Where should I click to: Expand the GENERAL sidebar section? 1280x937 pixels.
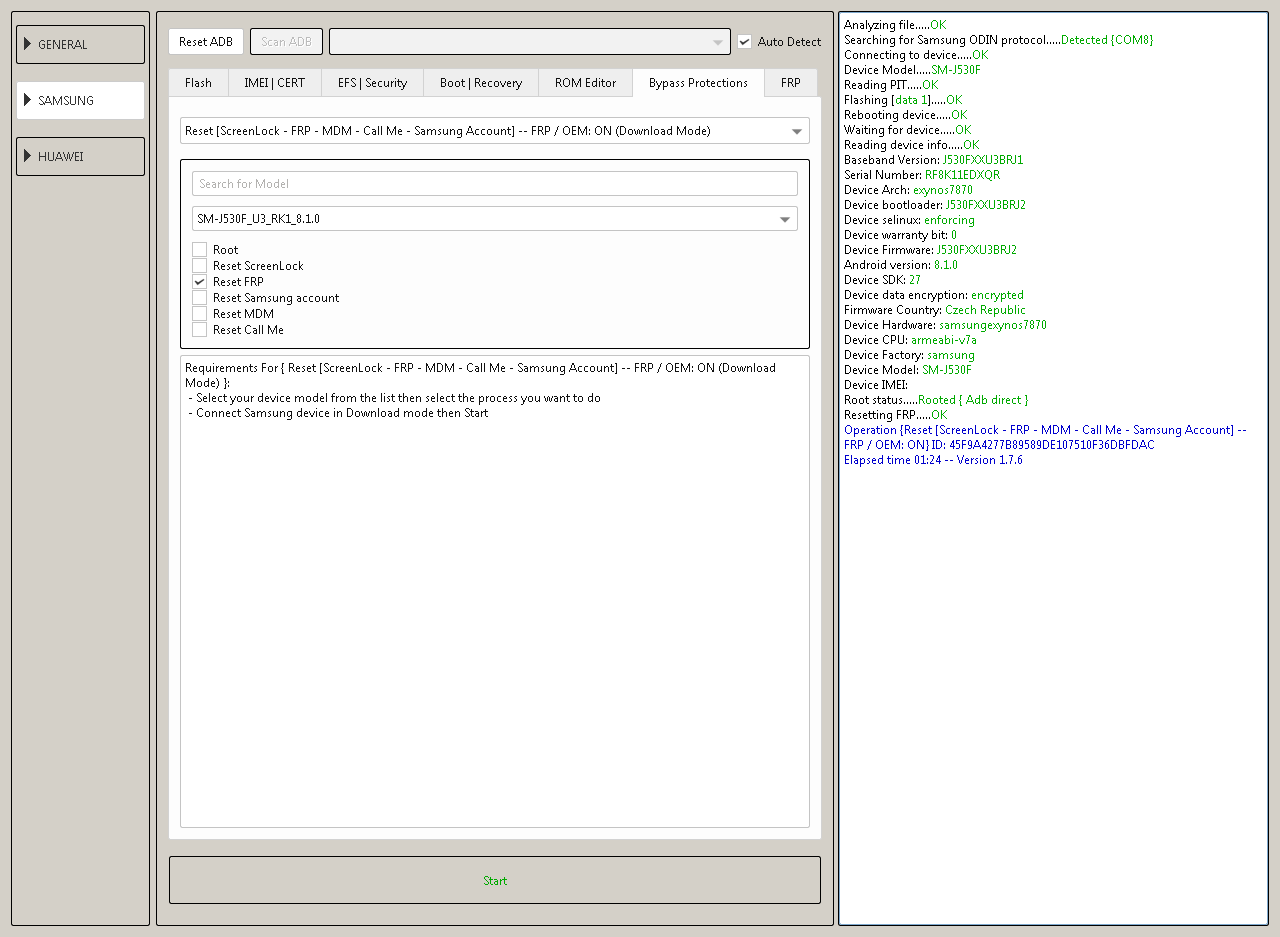point(80,45)
